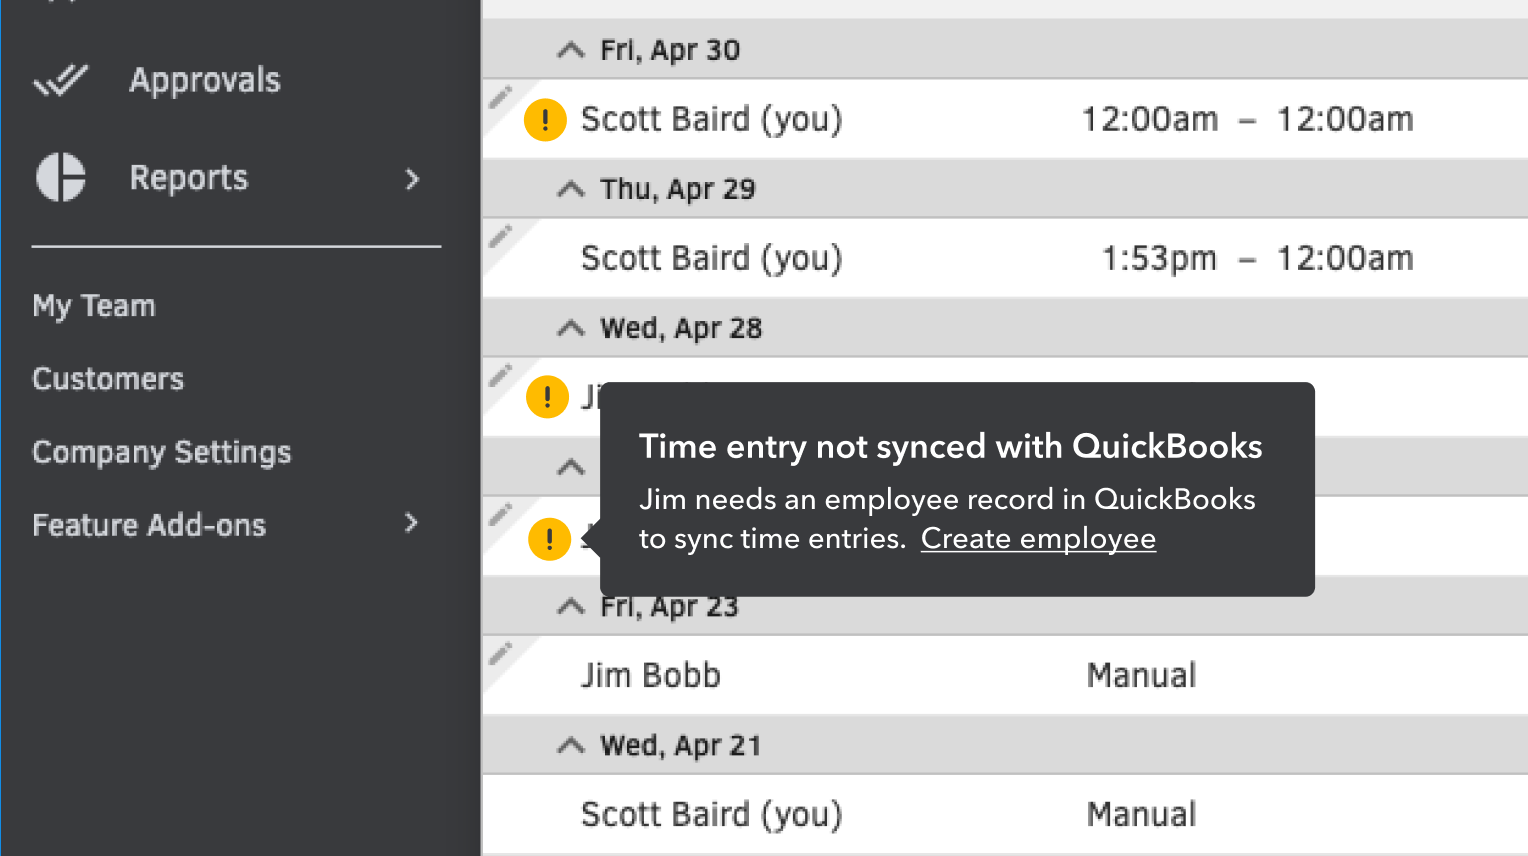Click the warning icon beside Scott Baird Apr 30
Image resolution: width=1528 pixels, height=856 pixels.
545,120
